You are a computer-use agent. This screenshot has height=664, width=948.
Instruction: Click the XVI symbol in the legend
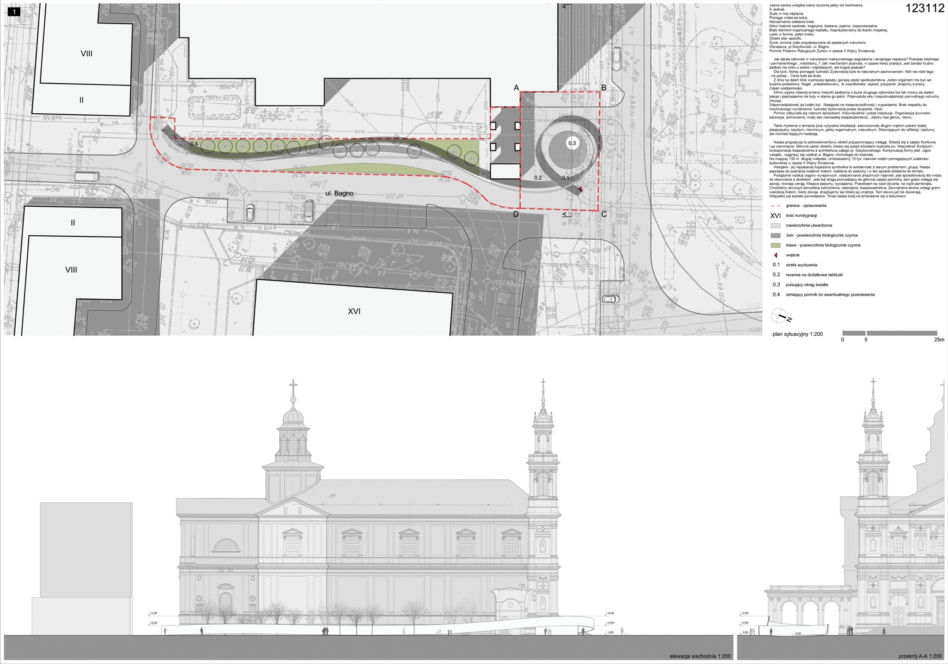tap(776, 216)
